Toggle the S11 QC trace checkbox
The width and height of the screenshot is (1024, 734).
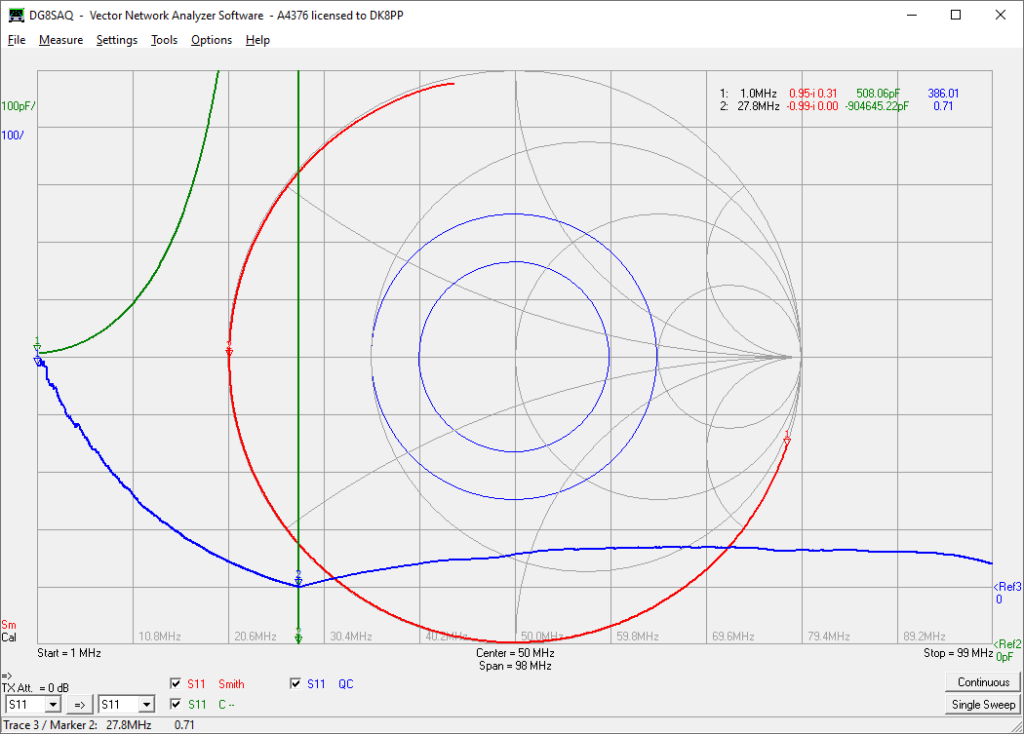coord(296,684)
